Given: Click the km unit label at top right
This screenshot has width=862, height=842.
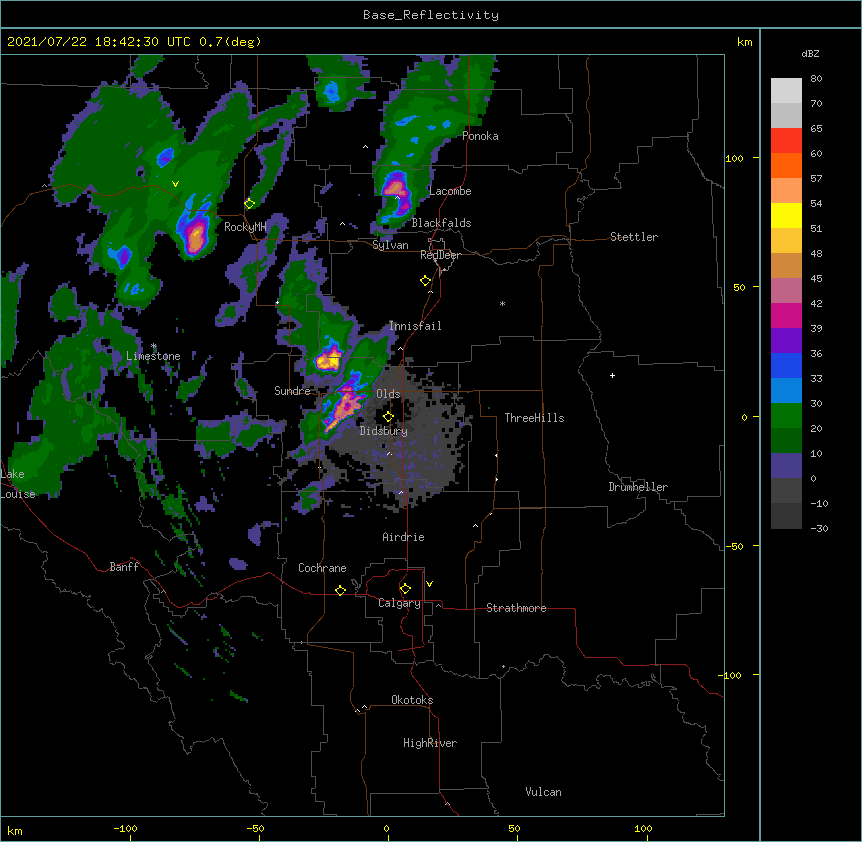Looking at the screenshot, I should point(744,42).
